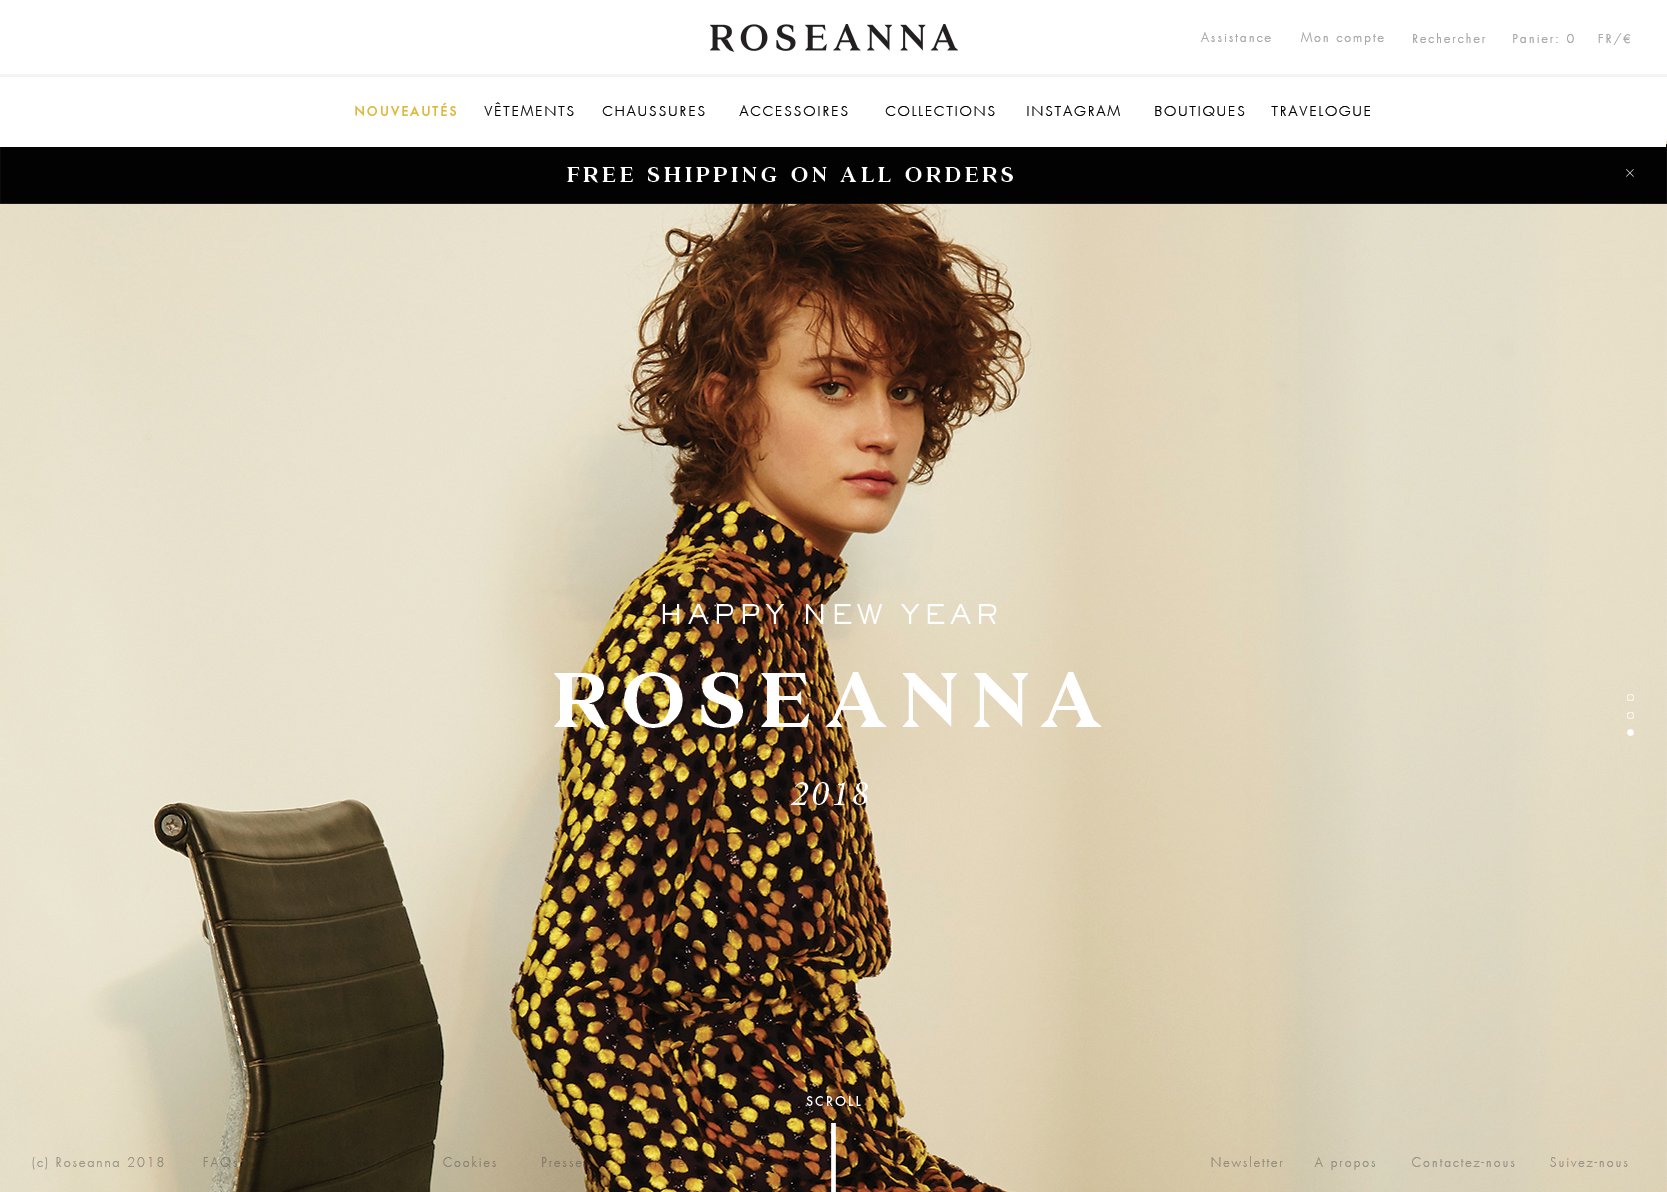The width and height of the screenshot is (1667, 1192).
Task: Go to the first slide dot indicator
Action: [1630, 697]
